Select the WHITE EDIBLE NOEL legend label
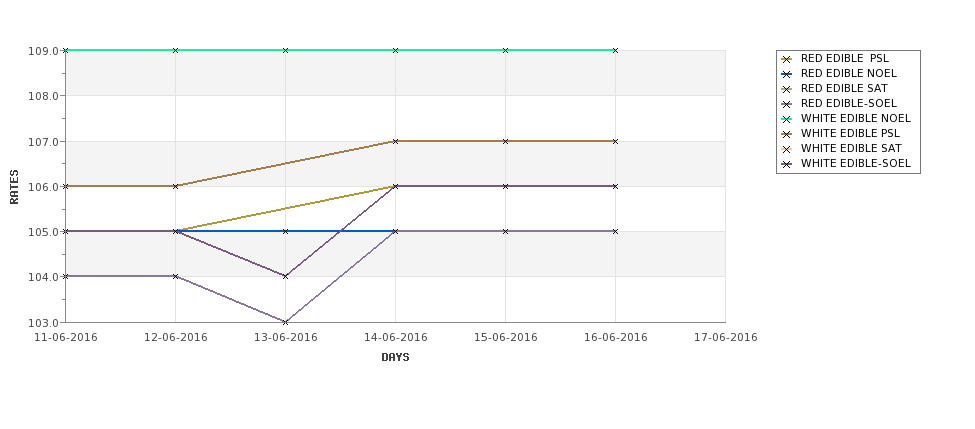 click(x=856, y=118)
